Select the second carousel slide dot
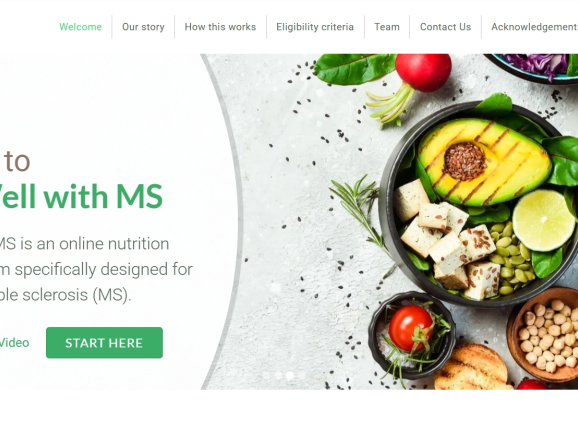 click(278, 375)
